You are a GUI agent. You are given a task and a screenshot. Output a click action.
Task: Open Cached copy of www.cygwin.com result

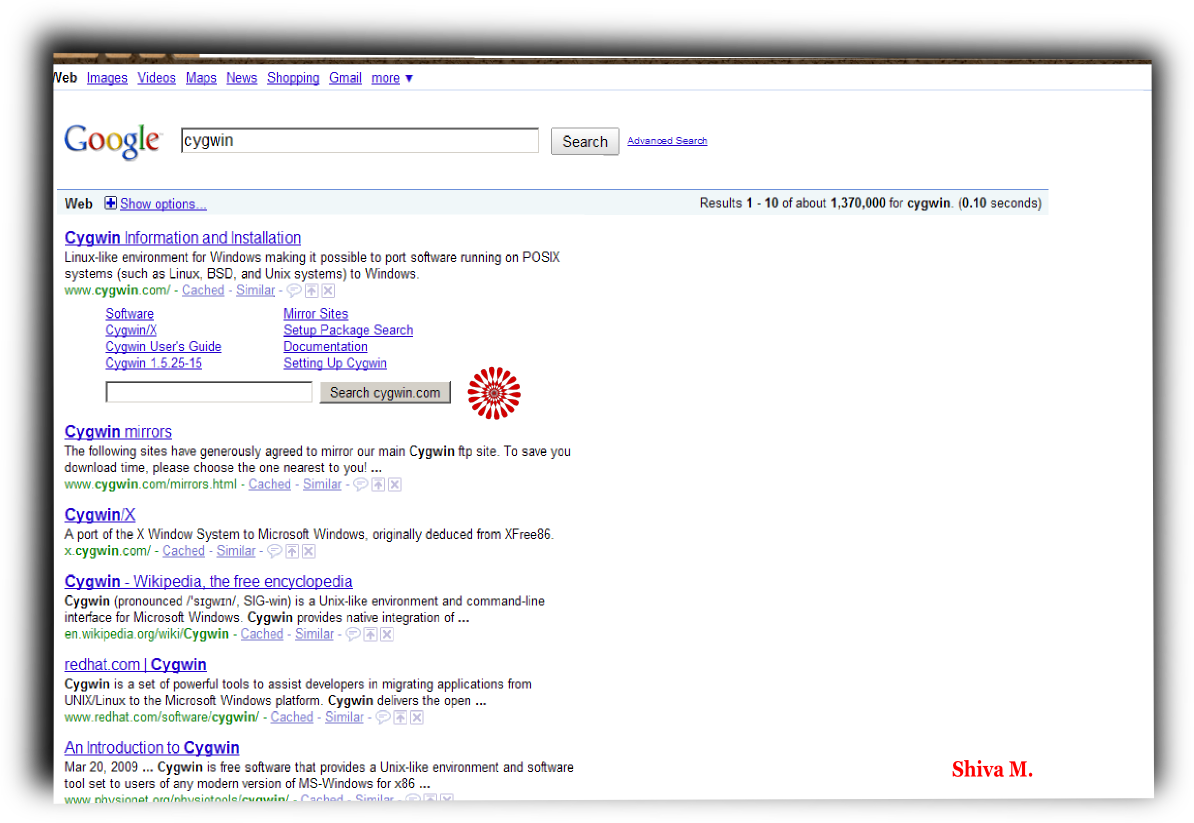(x=203, y=290)
